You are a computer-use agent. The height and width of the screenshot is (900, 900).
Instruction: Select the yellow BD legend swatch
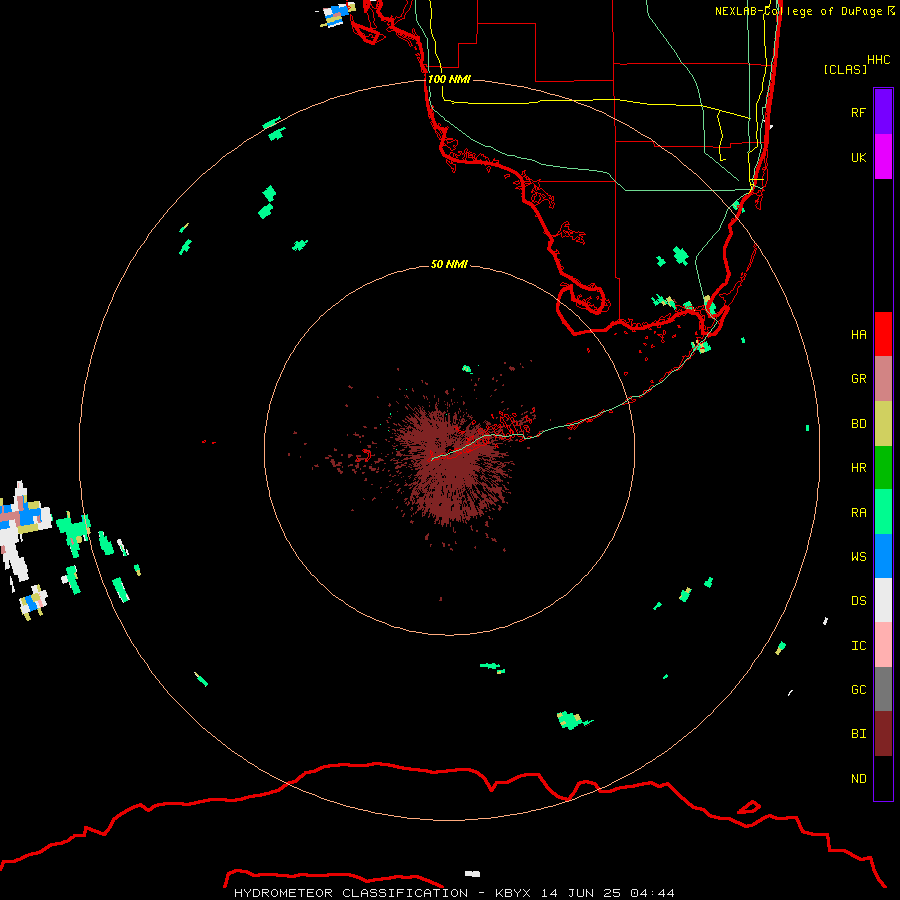(x=883, y=423)
